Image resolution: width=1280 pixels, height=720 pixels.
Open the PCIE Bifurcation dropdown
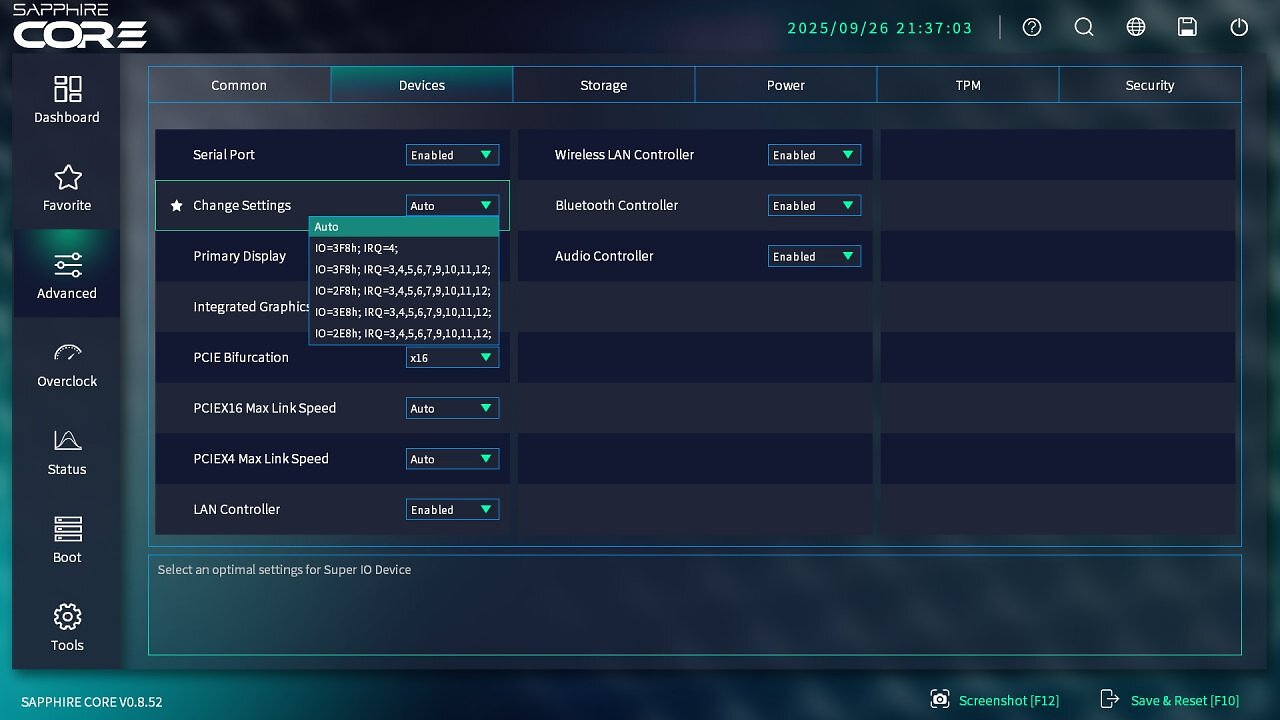pyautogui.click(x=452, y=357)
